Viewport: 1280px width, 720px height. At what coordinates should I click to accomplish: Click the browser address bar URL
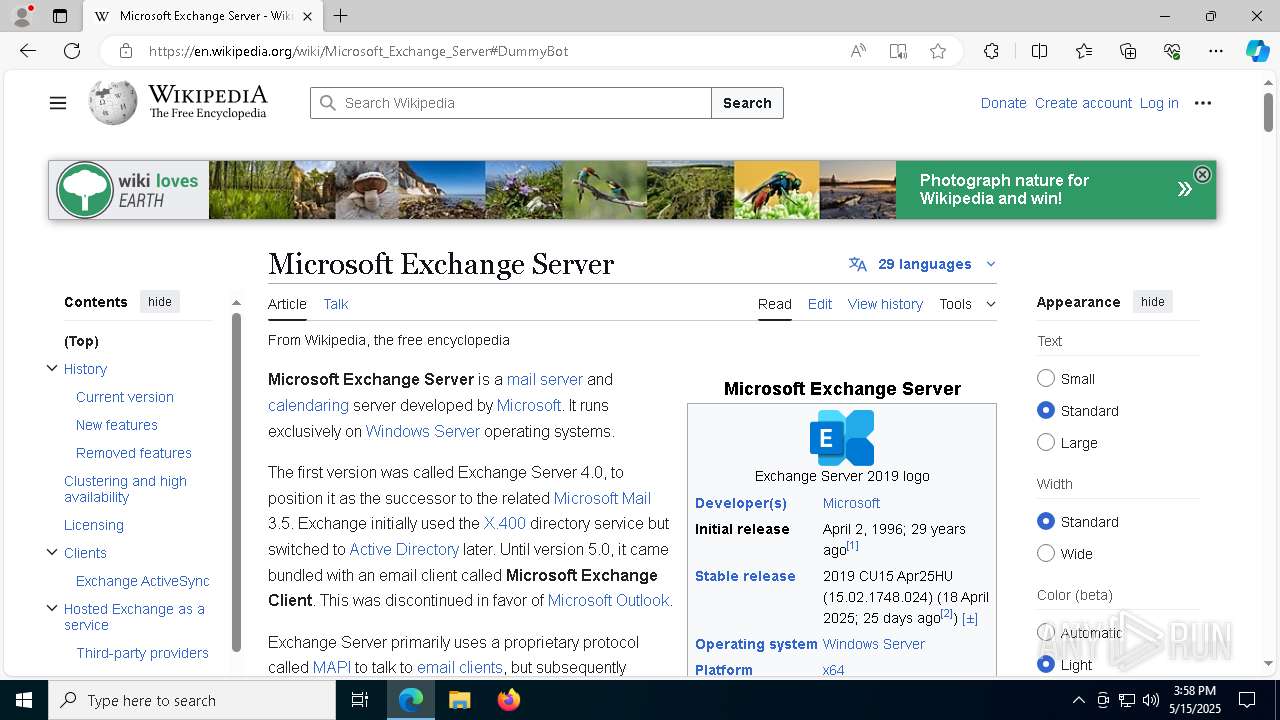tap(358, 51)
